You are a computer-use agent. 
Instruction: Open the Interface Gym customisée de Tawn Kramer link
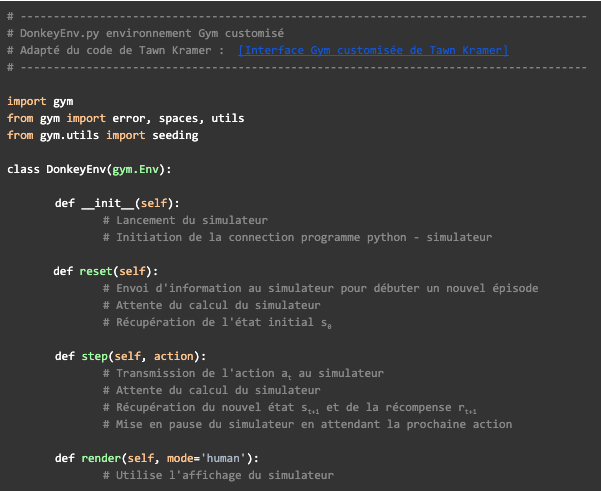tap(373, 49)
